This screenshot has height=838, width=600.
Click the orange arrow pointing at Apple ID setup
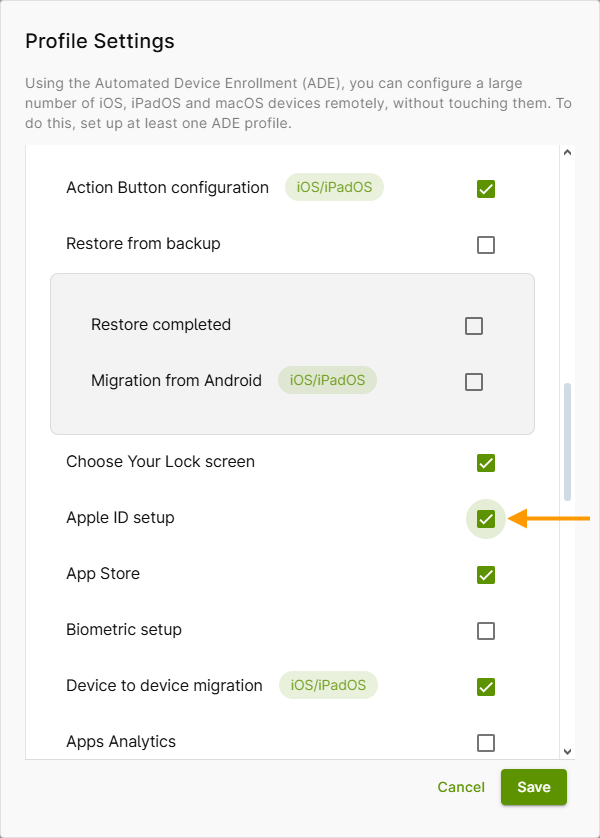pos(548,518)
